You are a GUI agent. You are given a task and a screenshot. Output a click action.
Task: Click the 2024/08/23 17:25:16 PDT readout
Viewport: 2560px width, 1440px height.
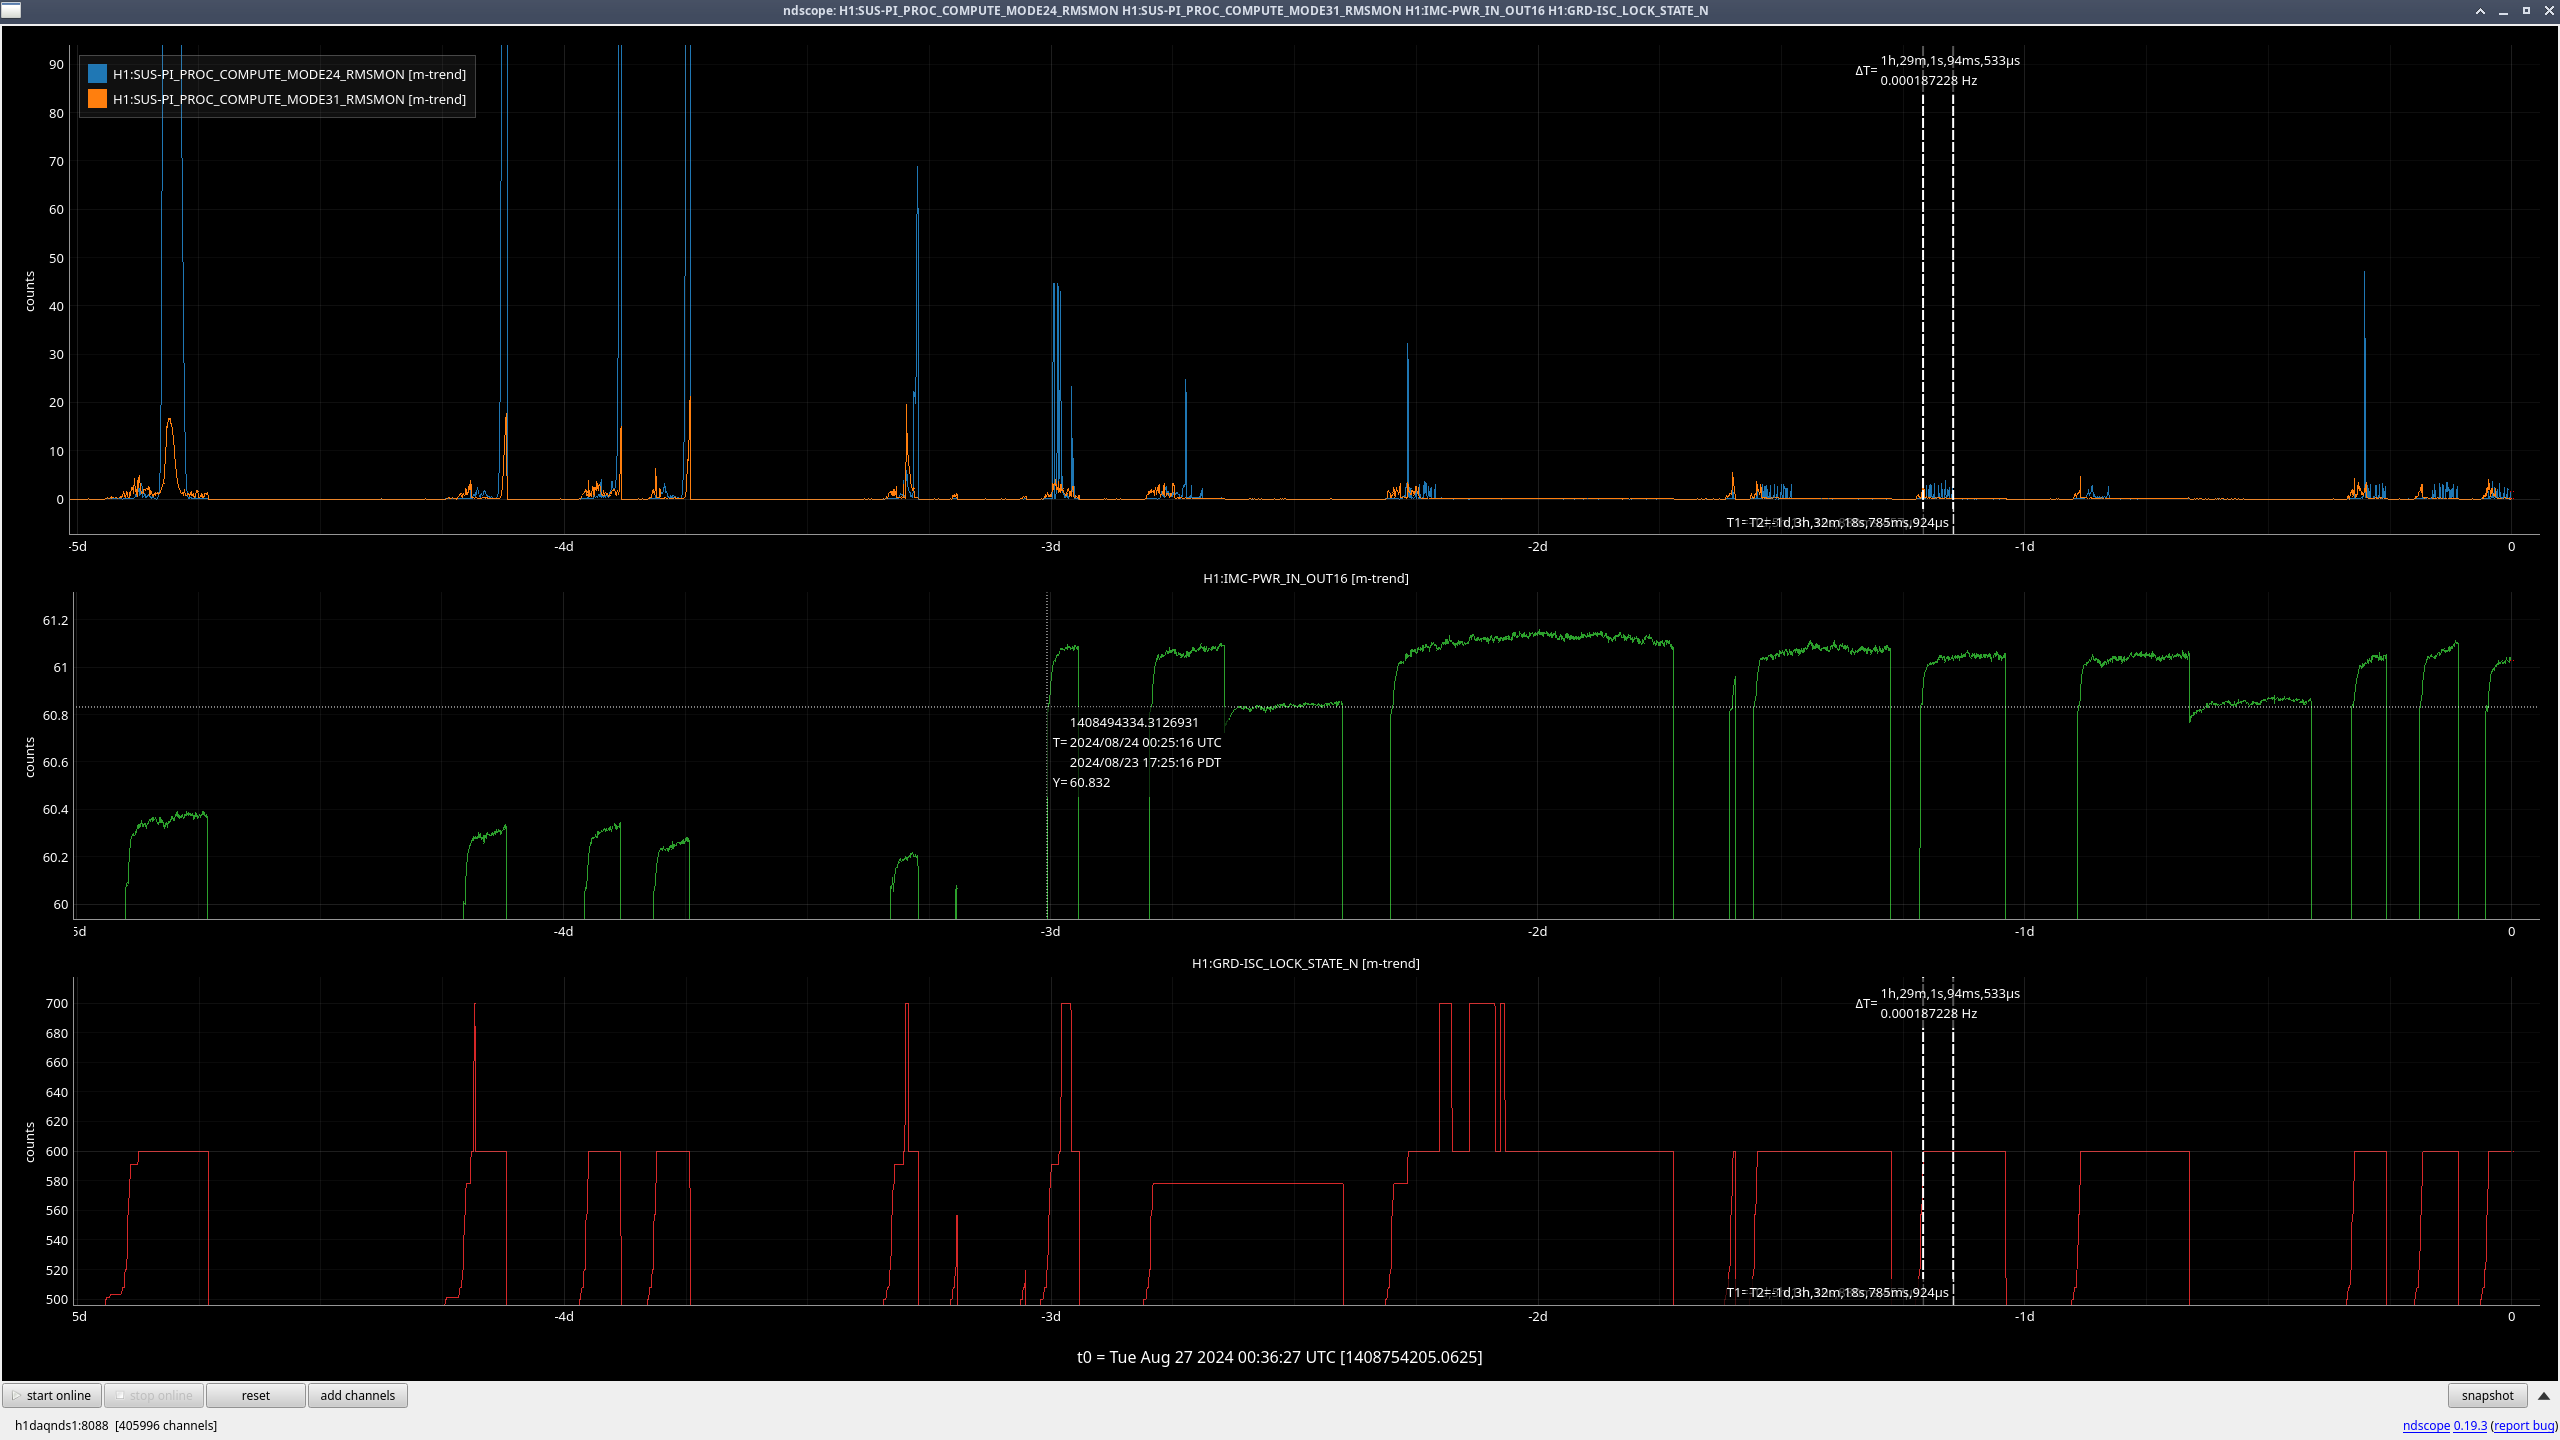pyautogui.click(x=1145, y=762)
